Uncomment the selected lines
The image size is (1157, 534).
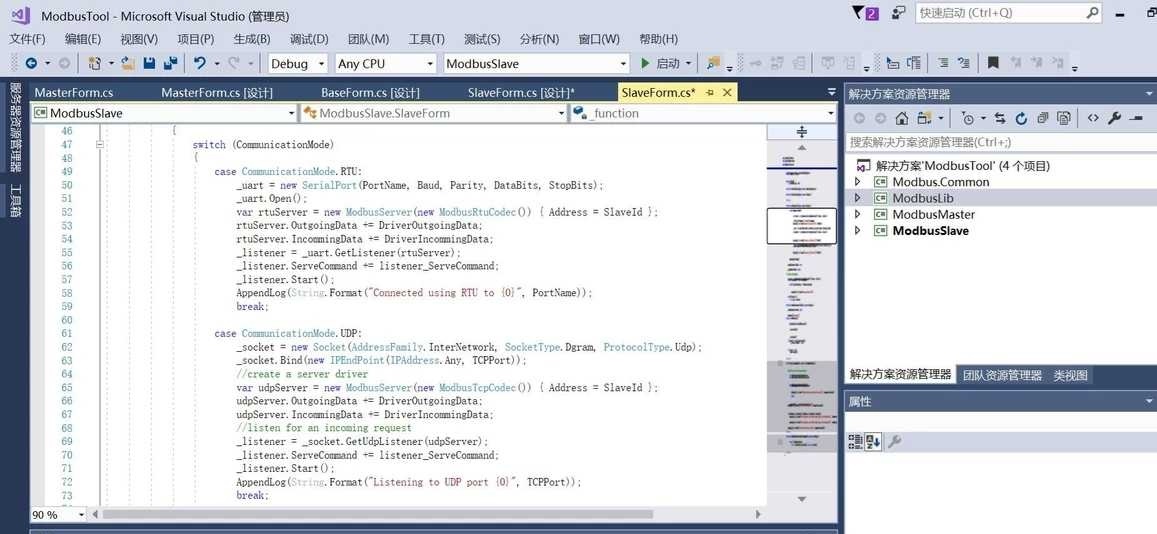click(964, 63)
